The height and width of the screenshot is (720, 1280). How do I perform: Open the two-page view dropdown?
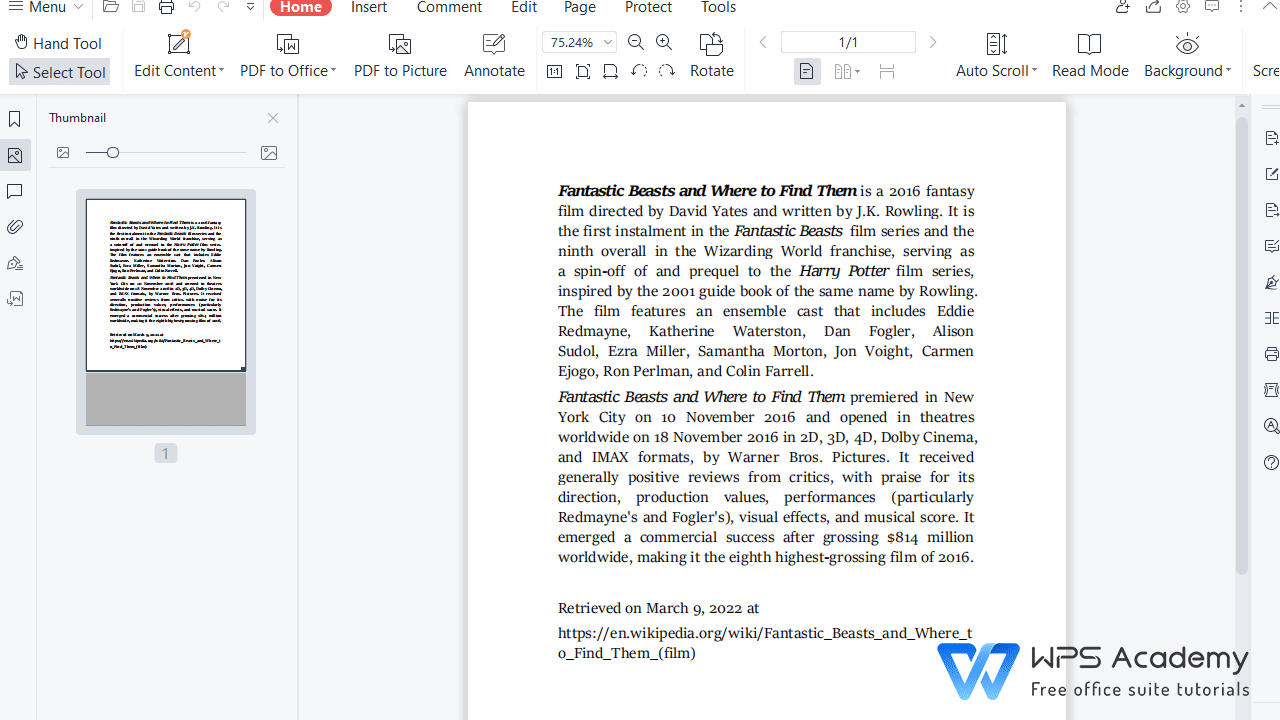pyautogui.click(x=847, y=71)
